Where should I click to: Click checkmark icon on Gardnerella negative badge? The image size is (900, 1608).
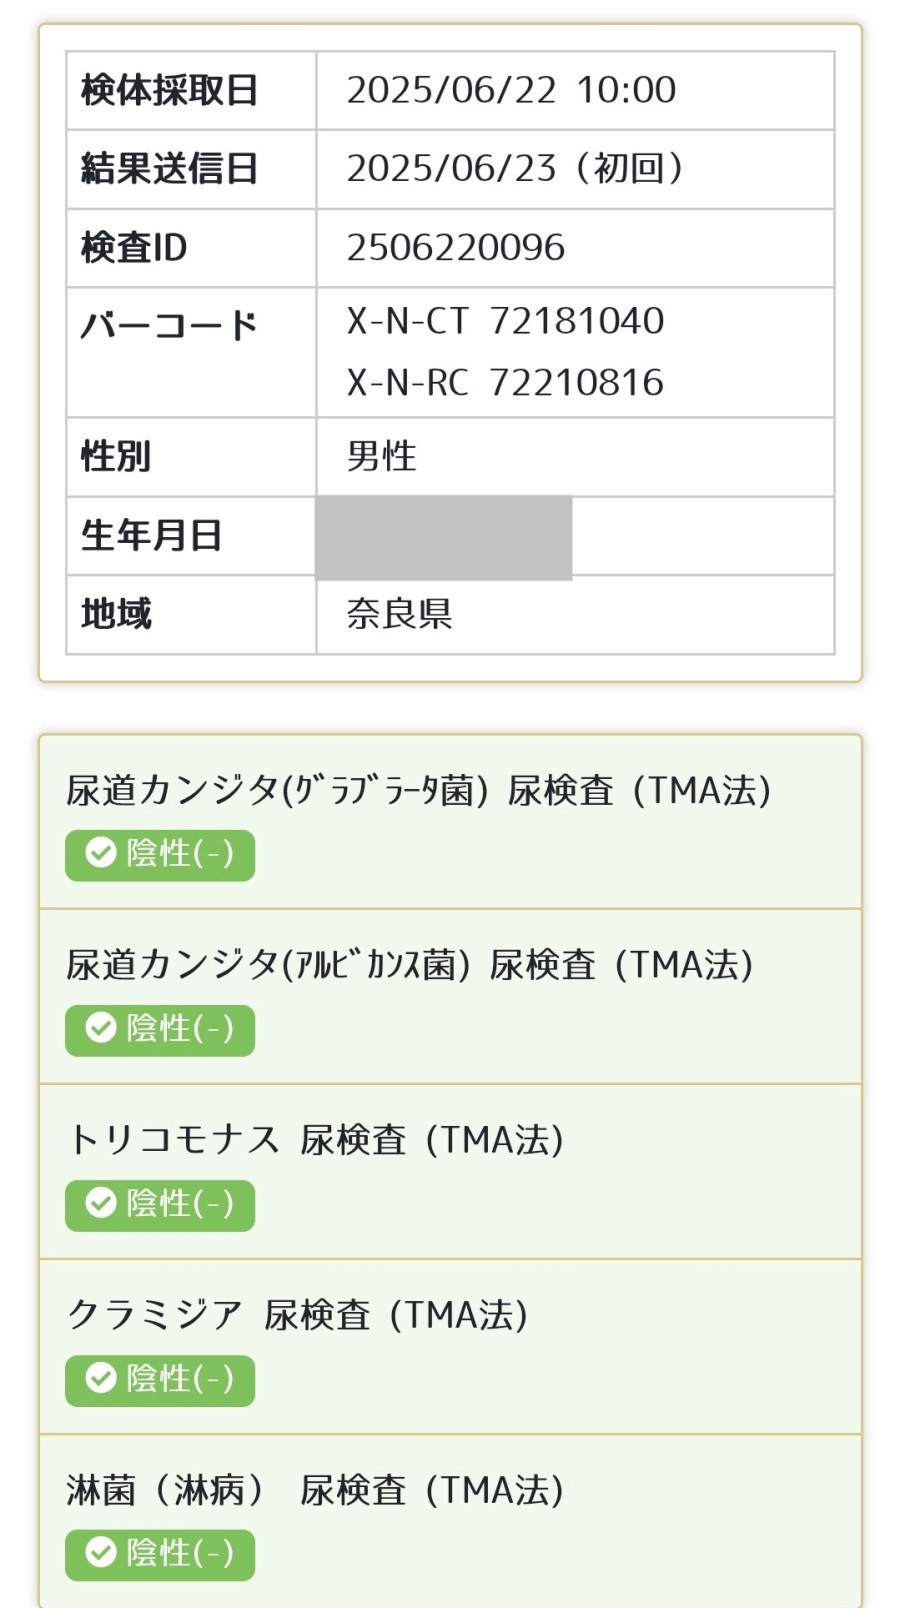coord(100,853)
